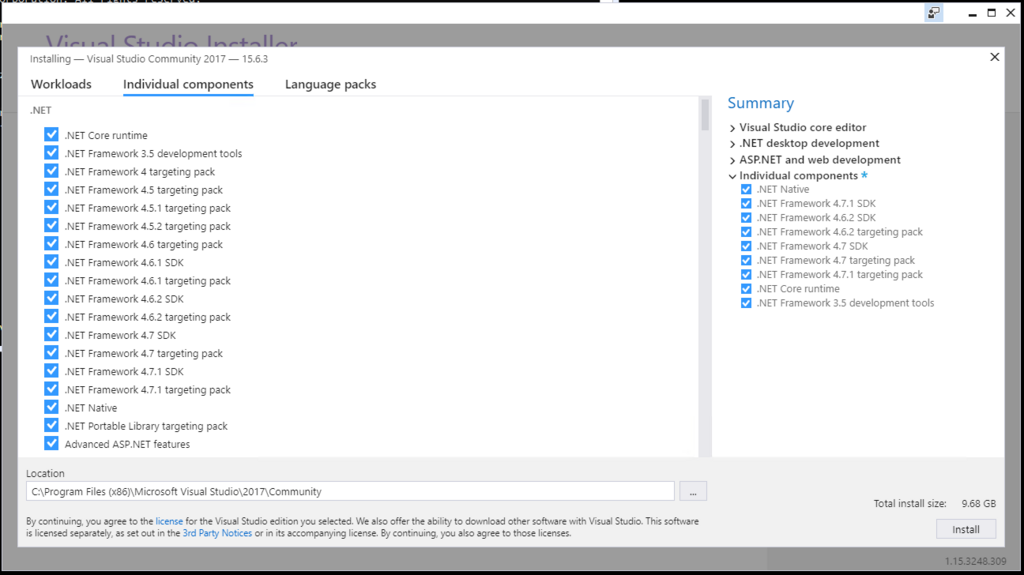Click the Summary heading text

click(761, 103)
